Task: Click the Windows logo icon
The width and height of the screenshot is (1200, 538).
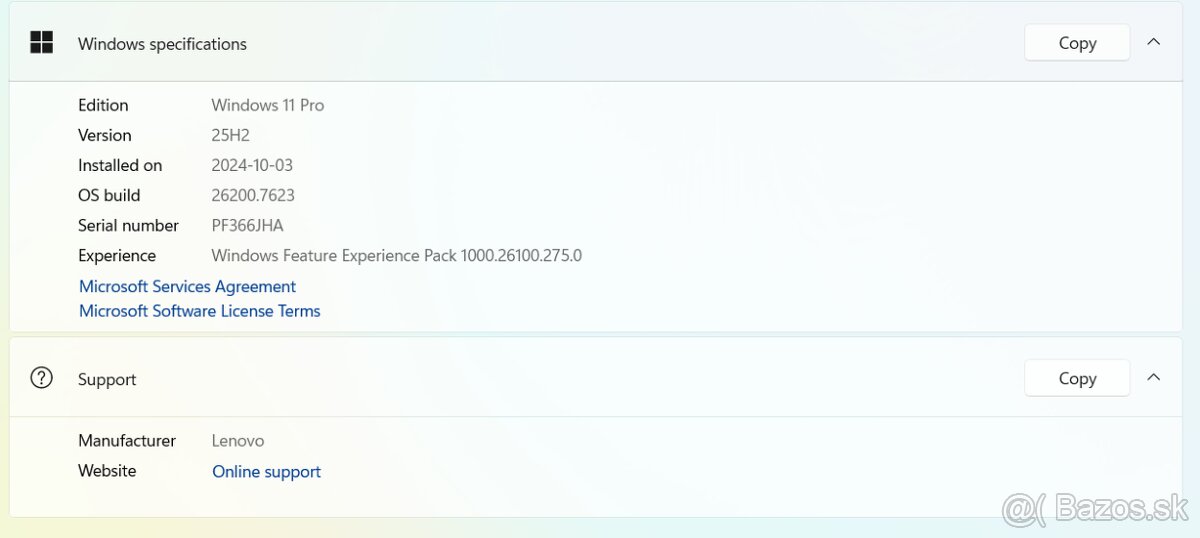Action: click(41, 43)
